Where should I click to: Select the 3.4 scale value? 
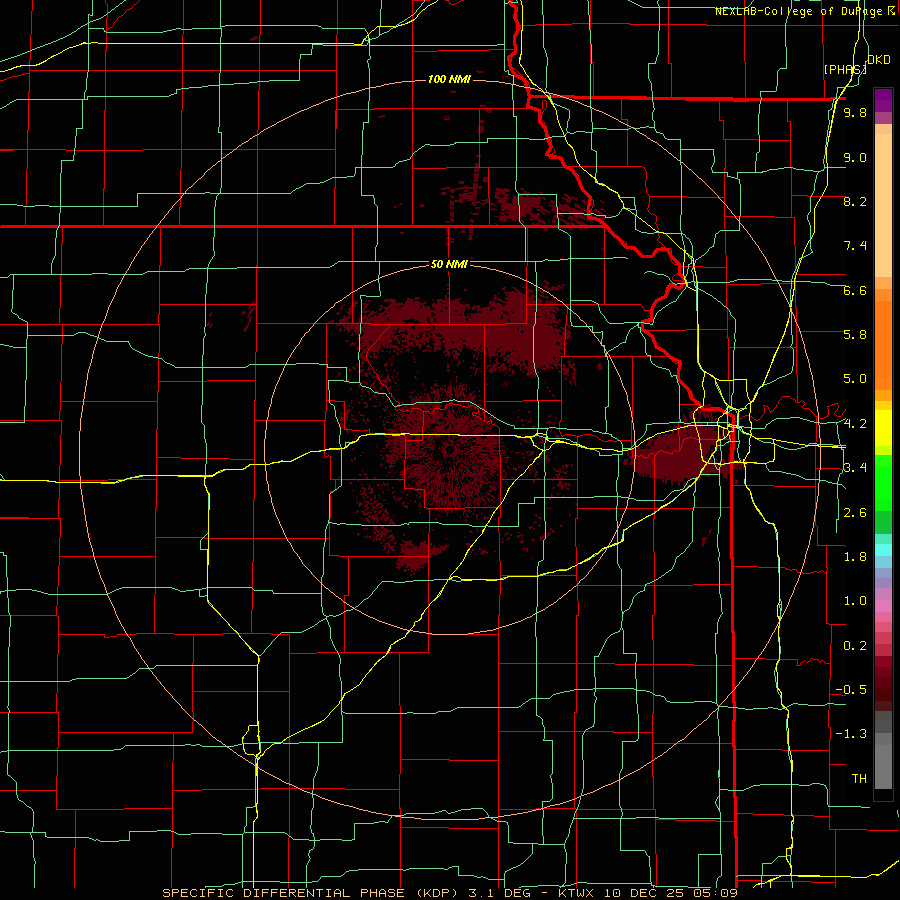[855, 468]
